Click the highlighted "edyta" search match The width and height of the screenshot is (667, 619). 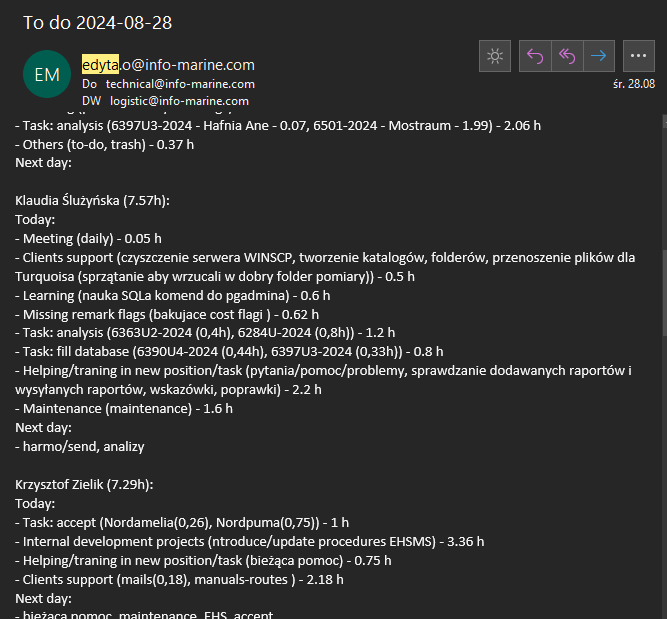(100, 64)
